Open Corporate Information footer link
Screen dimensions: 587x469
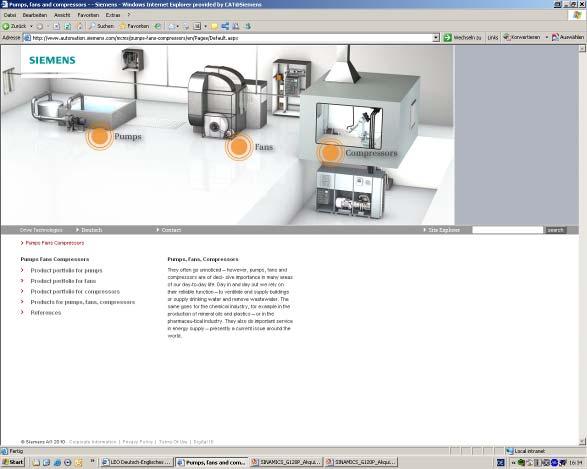[x=92, y=442]
